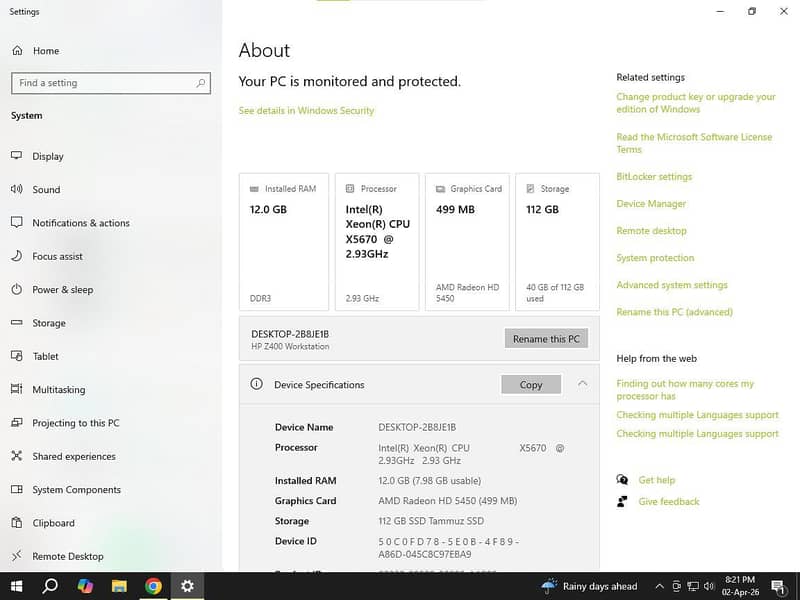Click Rename this PC (advanced) link
The height and width of the screenshot is (600, 800).
click(674, 312)
